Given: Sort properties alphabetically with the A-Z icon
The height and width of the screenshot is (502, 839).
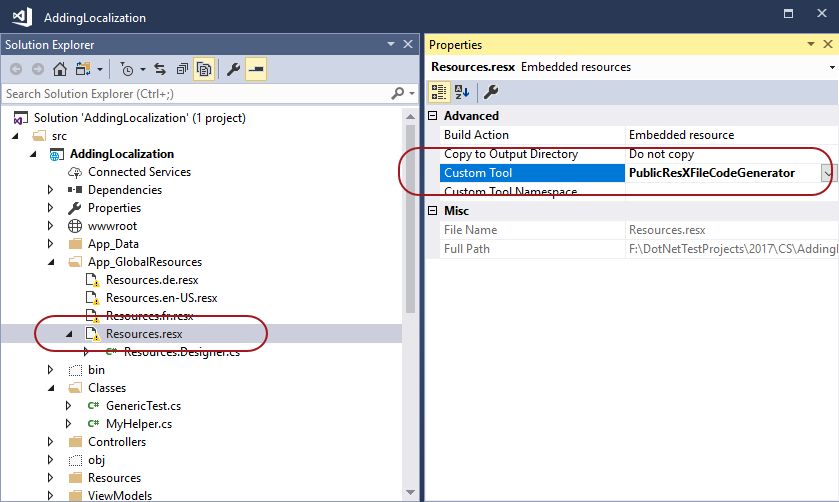Looking at the screenshot, I should 462,92.
